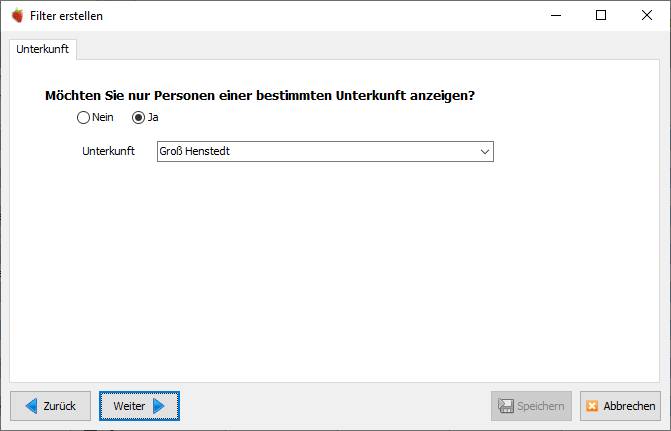Screen dimensions: 671x431
Task: Open the Groß Henstedt combo box
Action: (x=325, y=152)
